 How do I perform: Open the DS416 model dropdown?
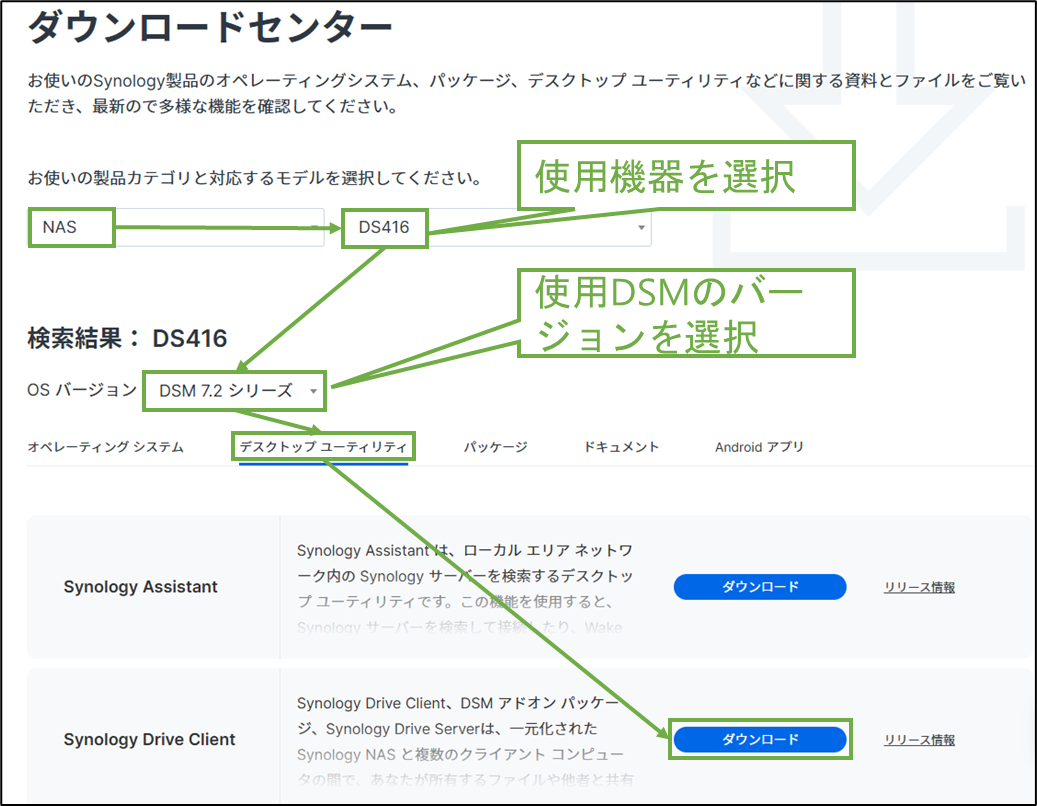(x=497, y=227)
